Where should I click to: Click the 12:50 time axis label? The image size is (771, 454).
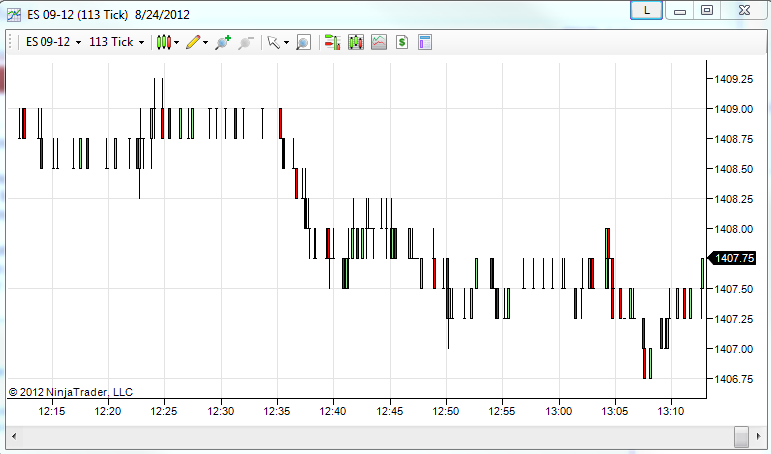(x=446, y=411)
